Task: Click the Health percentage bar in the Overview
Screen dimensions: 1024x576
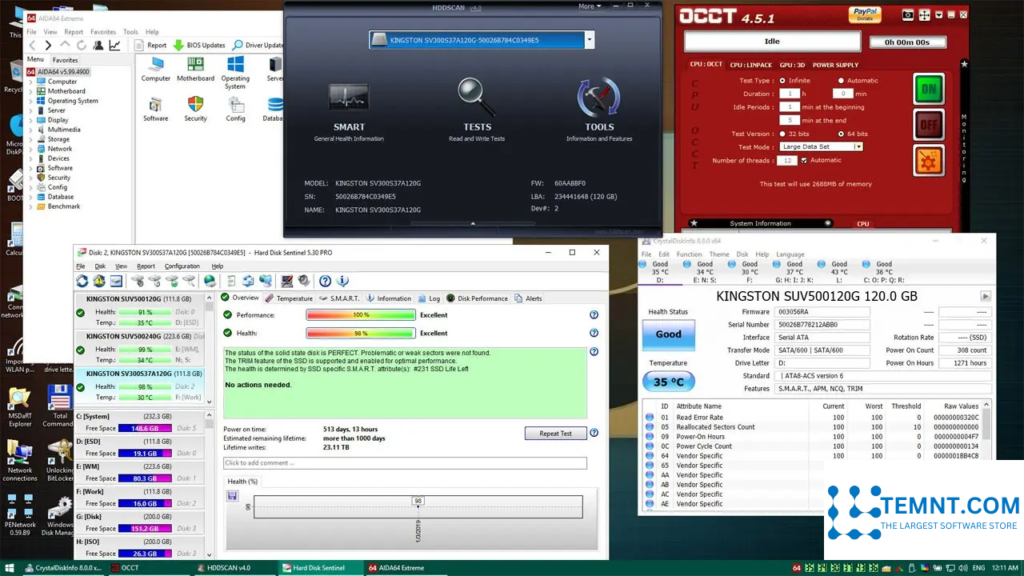Action: [360, 333]
